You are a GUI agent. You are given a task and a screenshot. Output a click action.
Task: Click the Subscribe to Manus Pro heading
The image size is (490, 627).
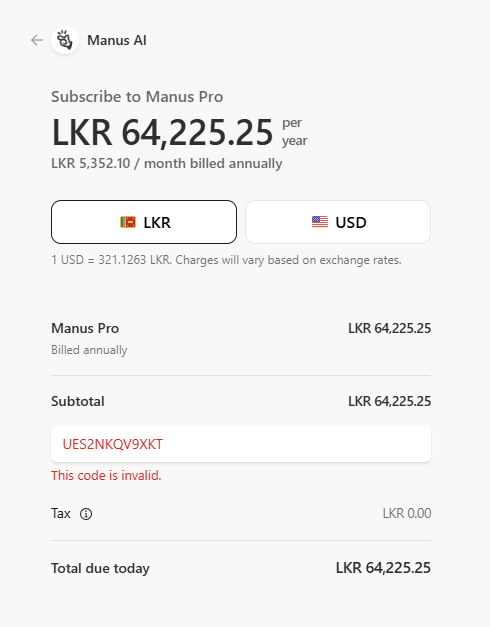[x=137, y=97]
